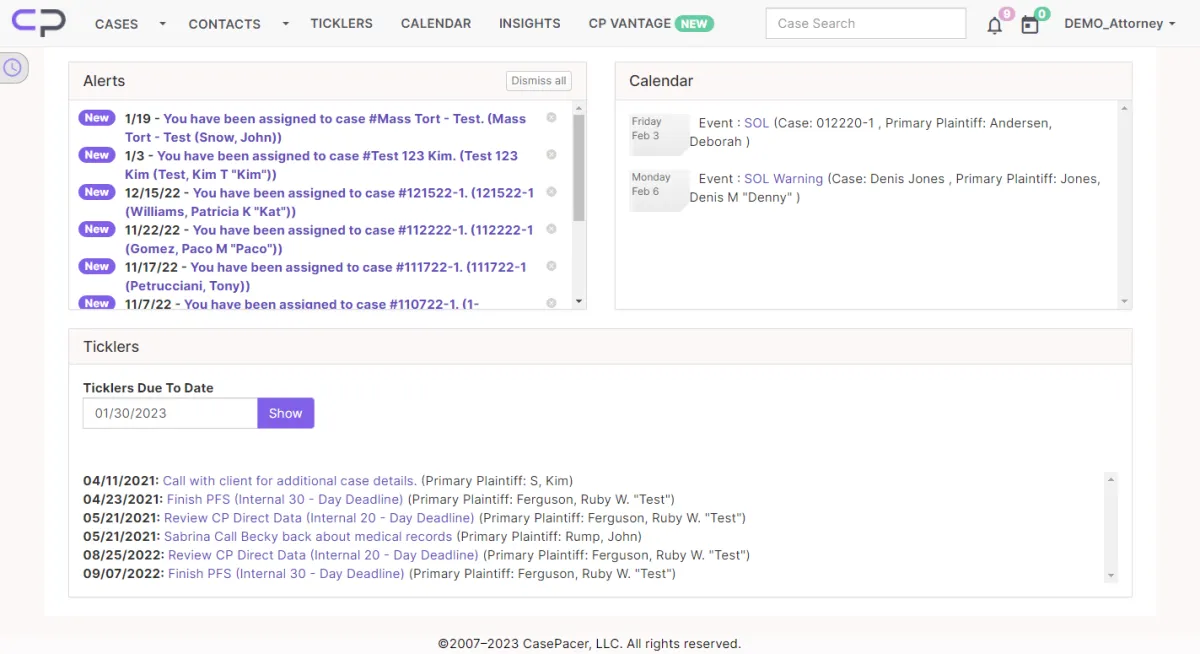Viewport: 1200px width, 654px height.
Task: Open the Mass Tort - Test assignment alert
Action: (x=325, y=127)
